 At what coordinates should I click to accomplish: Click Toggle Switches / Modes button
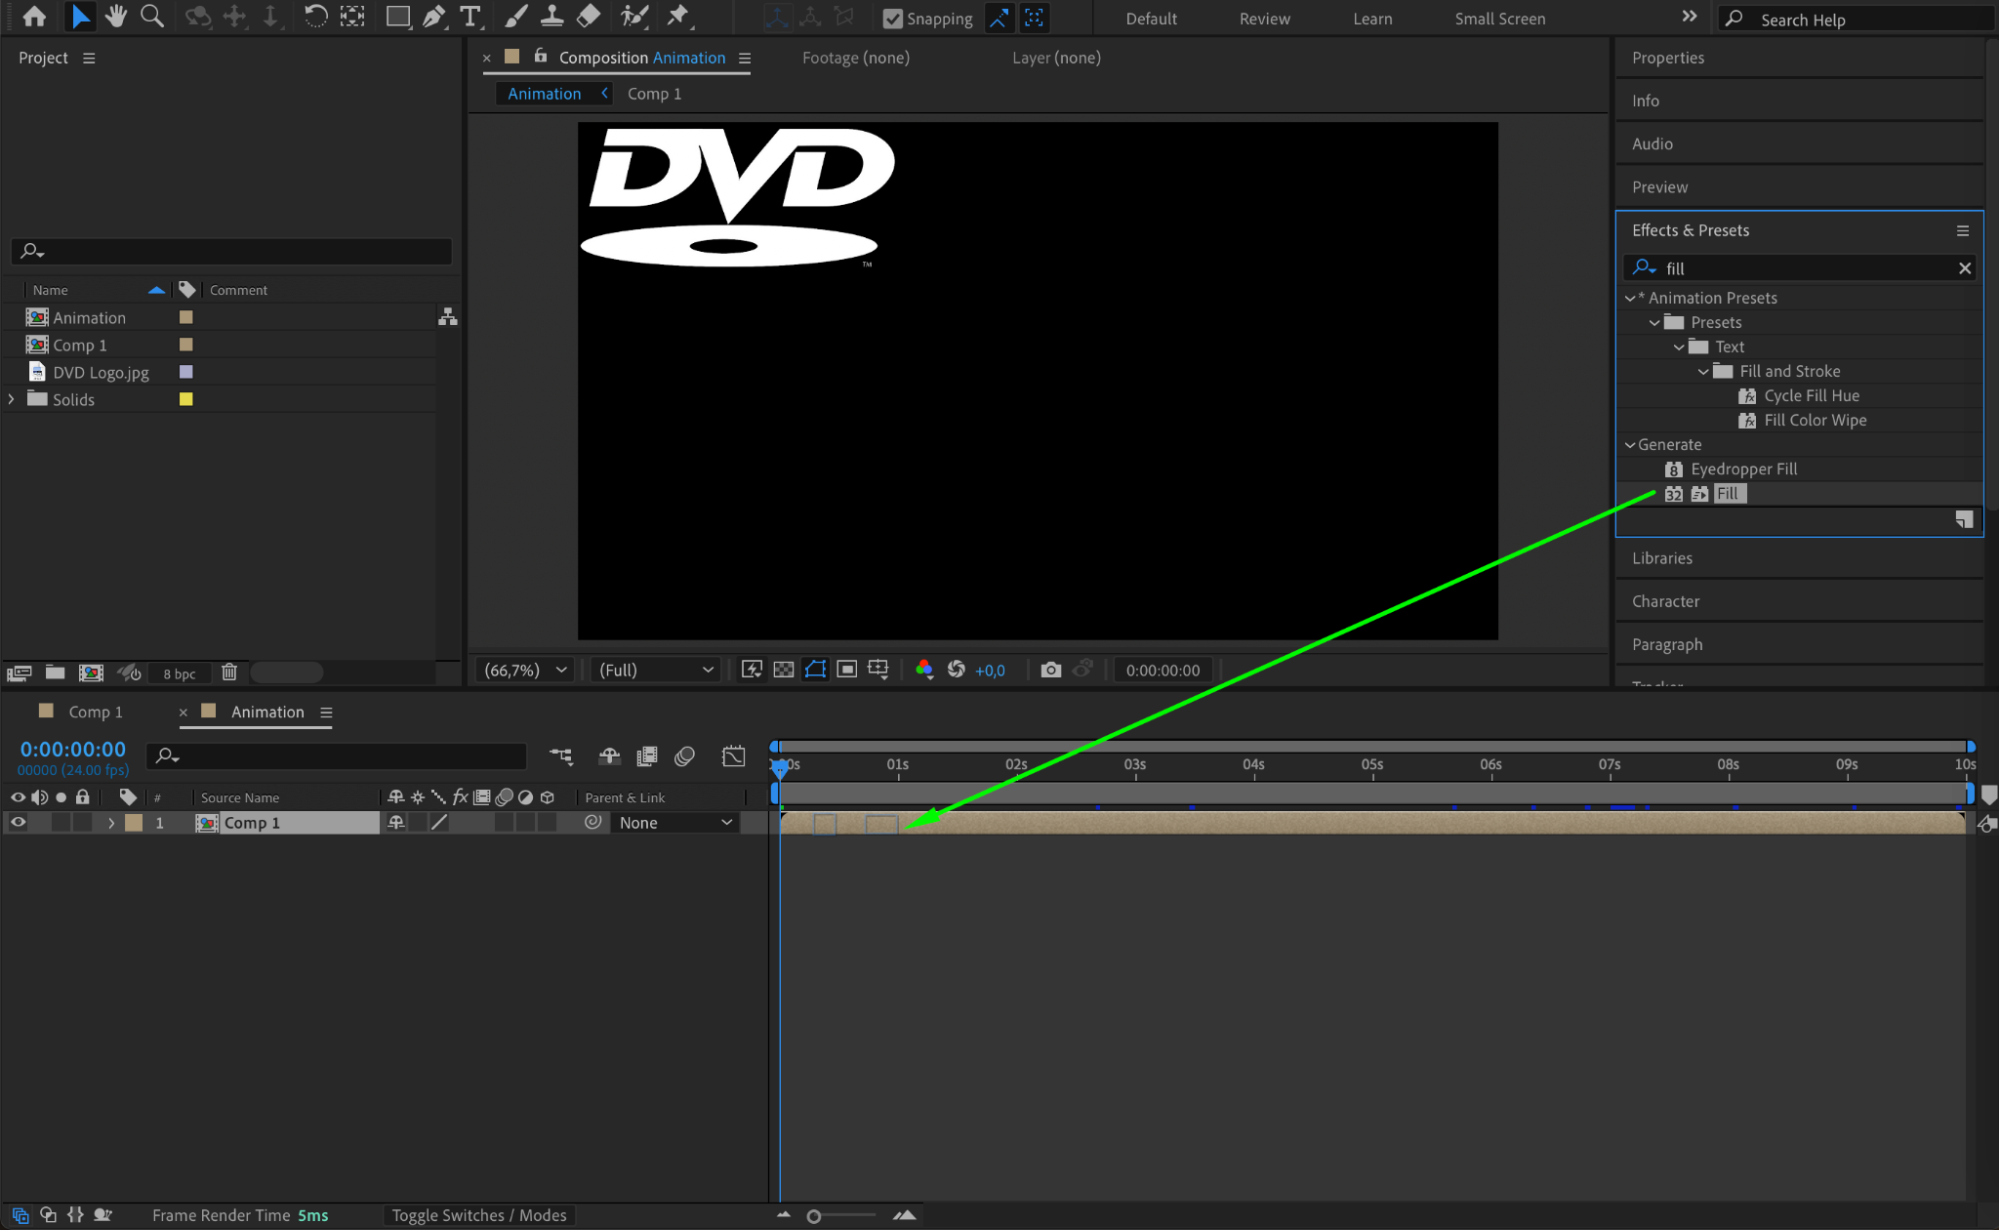coord(479,1215)
